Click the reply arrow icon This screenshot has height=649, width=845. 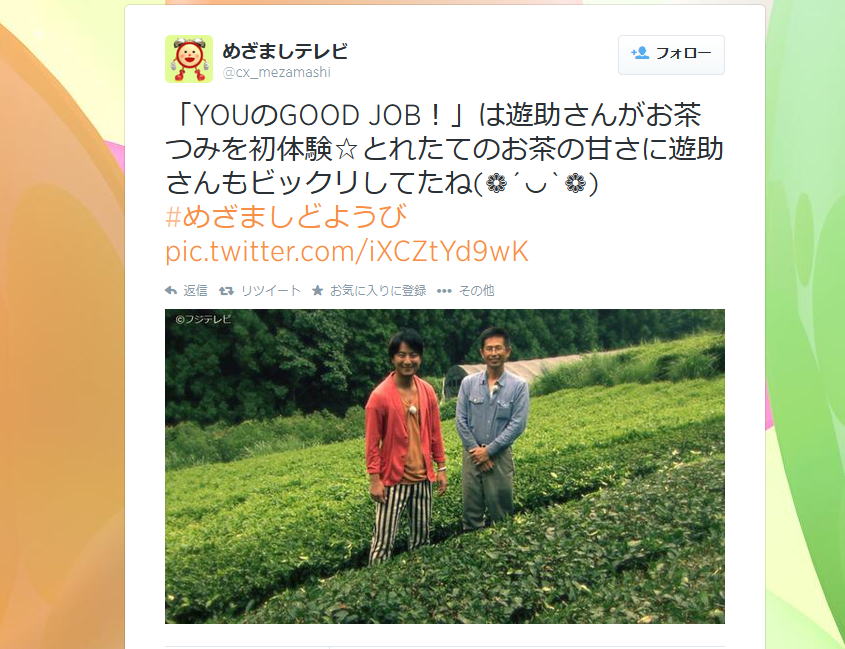[171, 291]
